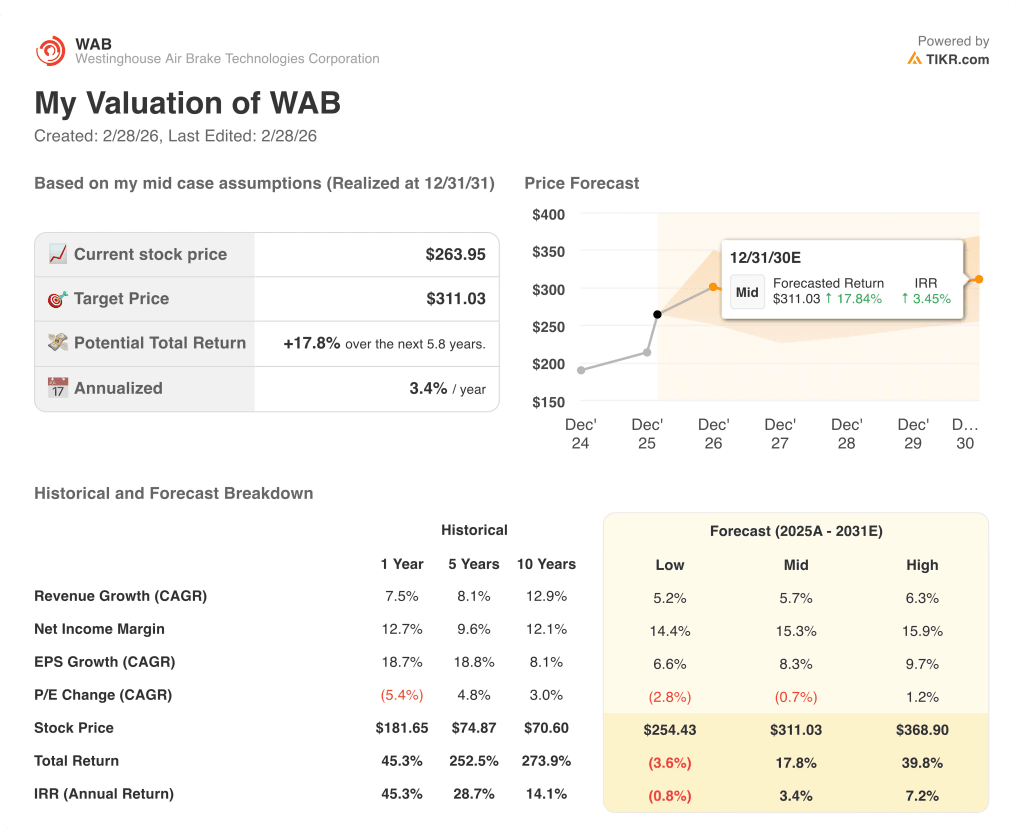Click the green arrow next to 17.84%

click(x=830, y=299)
